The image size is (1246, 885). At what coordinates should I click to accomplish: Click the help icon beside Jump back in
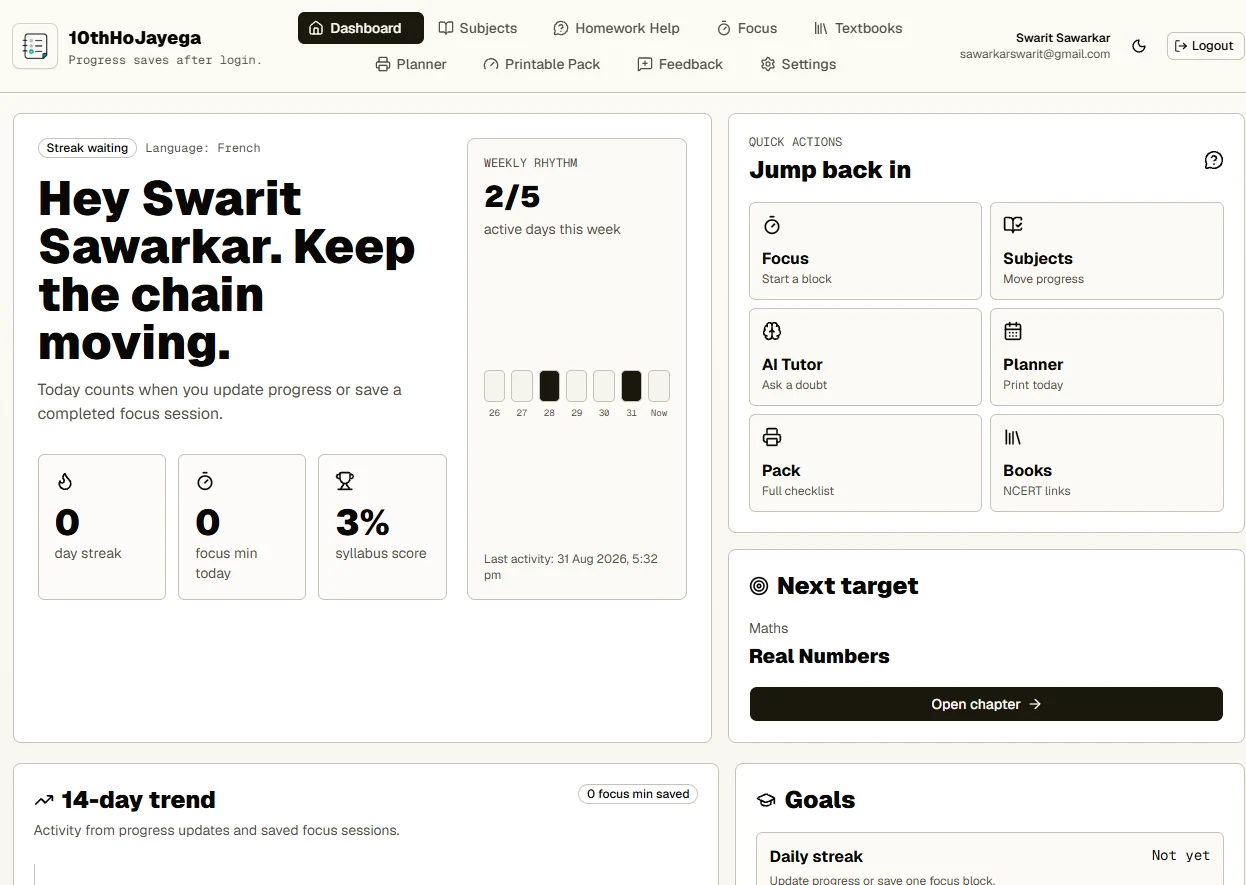pyautogui.click(x=1214, y=160)
